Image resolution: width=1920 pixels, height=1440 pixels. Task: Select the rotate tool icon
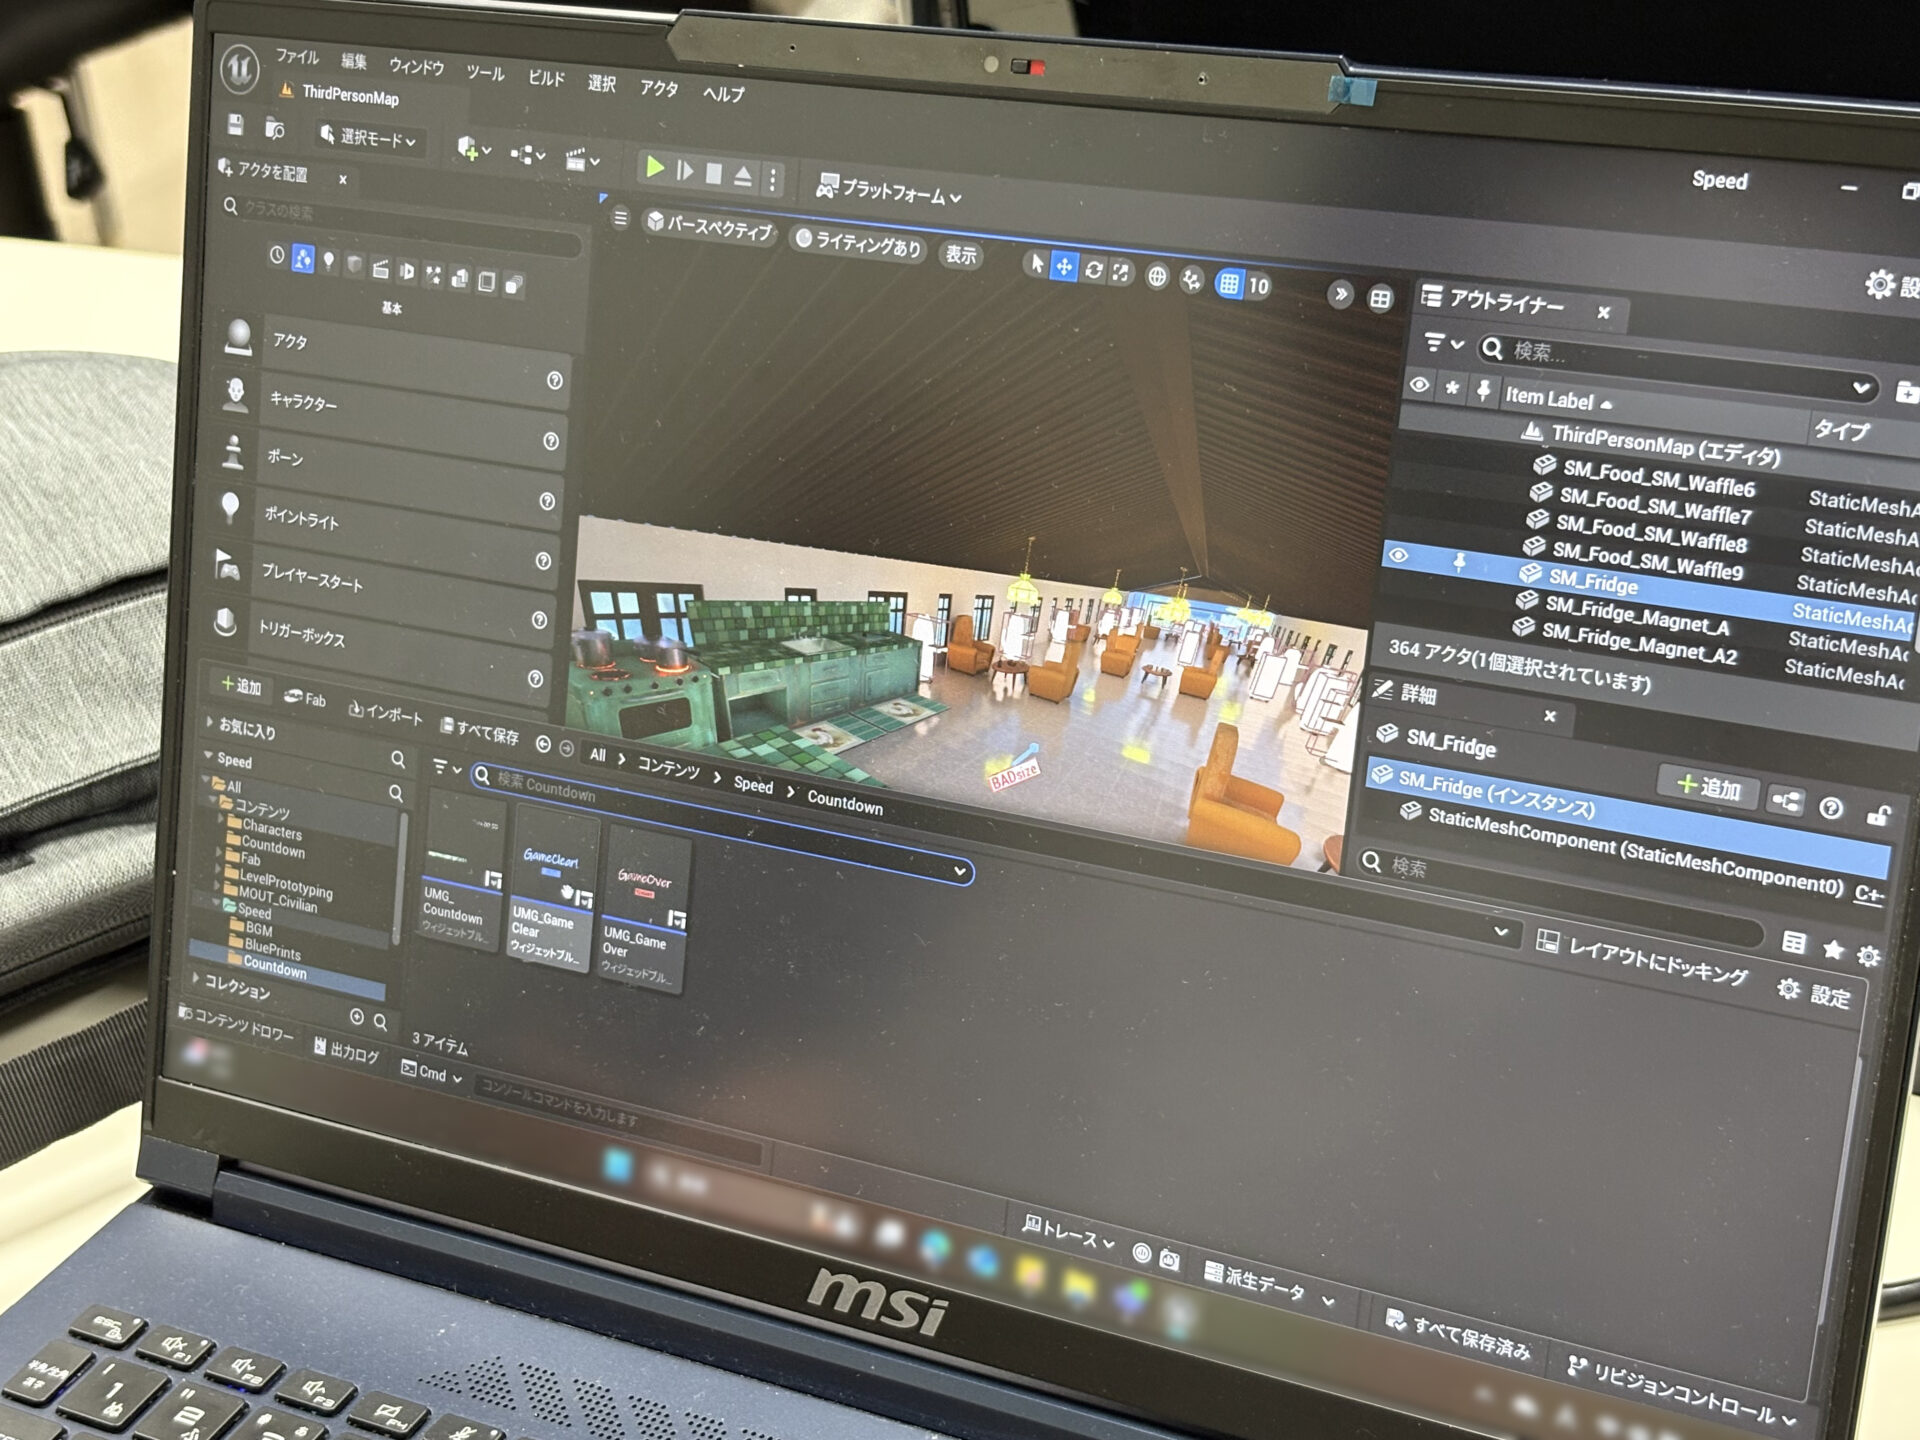pyautogui.click(x=1093, y=270)
